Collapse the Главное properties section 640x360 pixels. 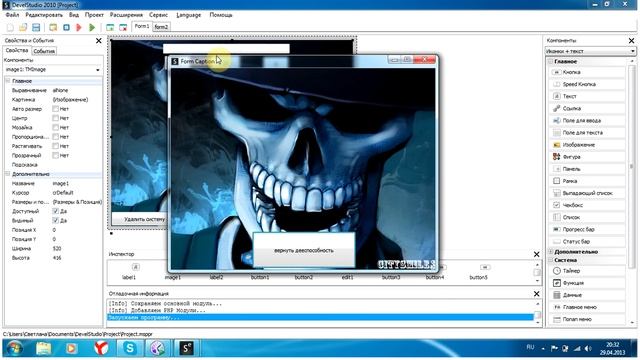pyautogui.click(x=8, y=81)
